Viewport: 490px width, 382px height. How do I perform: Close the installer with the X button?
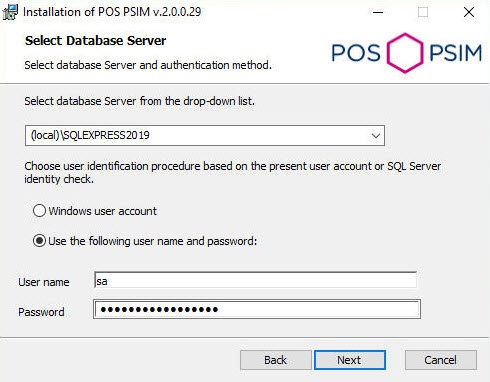[x=469, y=12]
